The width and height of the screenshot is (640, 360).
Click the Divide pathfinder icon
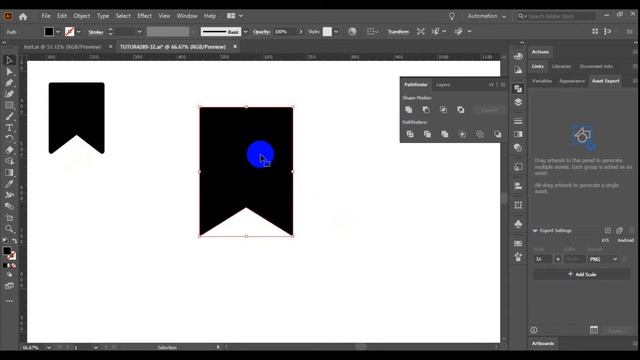pyautogui.click(x=410, y=134)
